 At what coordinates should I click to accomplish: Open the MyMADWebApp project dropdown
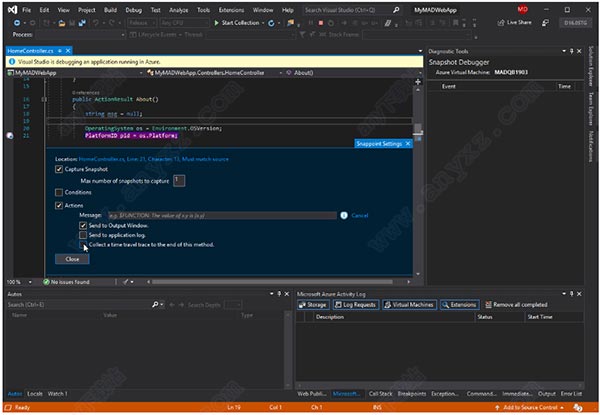tap(75, 73)
